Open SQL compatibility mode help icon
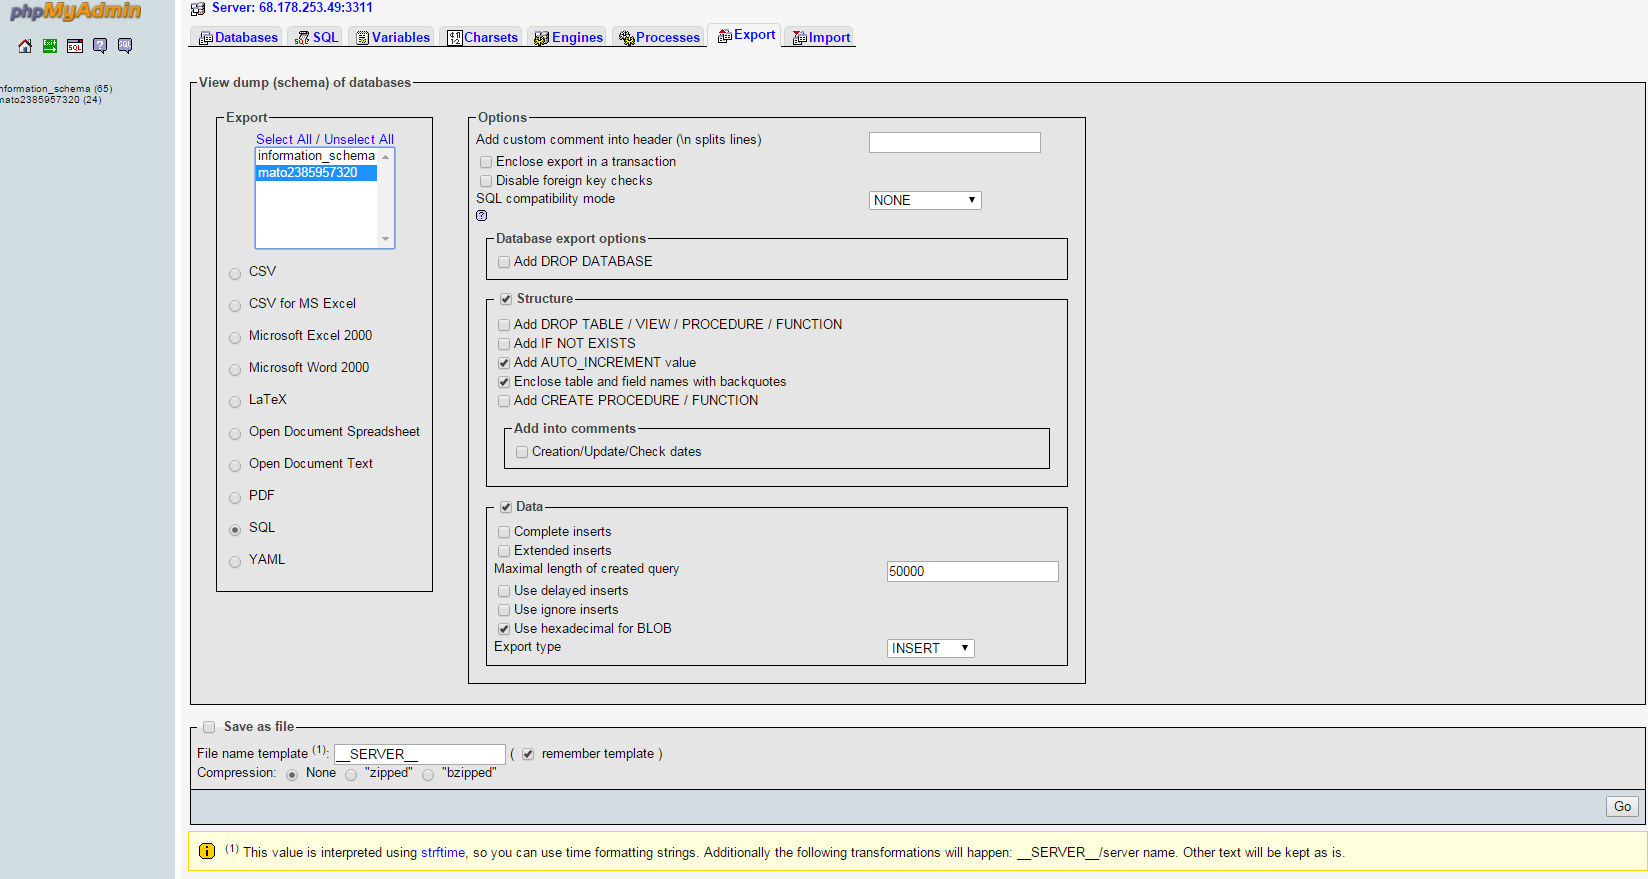The height and width of the screenshot is (879, 1648). pyautogui.click(x=482, y=216)
